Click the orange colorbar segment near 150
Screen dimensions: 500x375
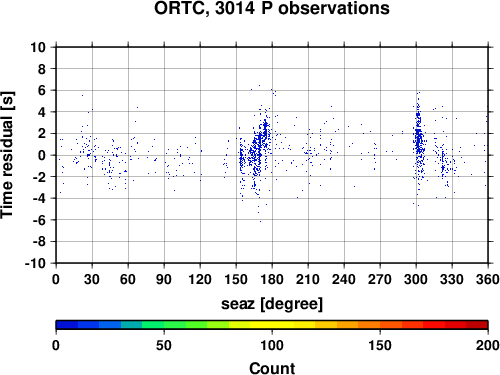(380, 325)
